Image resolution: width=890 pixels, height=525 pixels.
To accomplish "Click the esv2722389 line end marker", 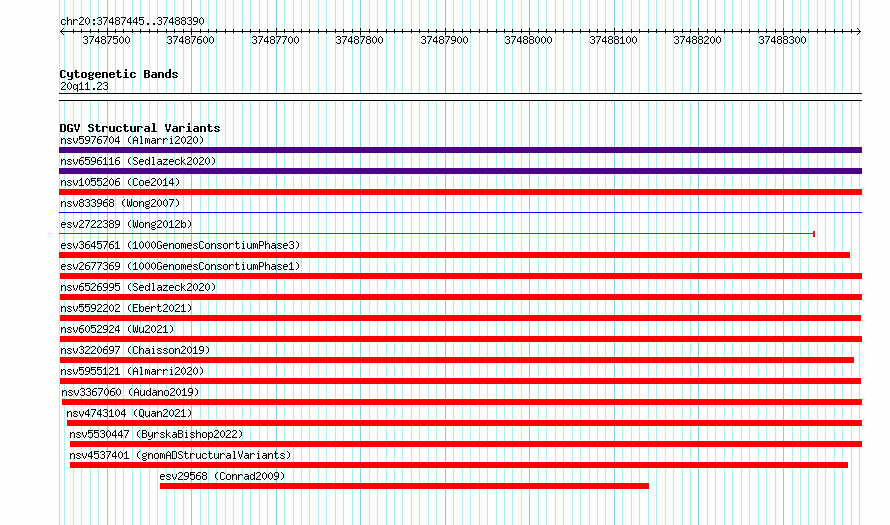I will pos(814,234).
